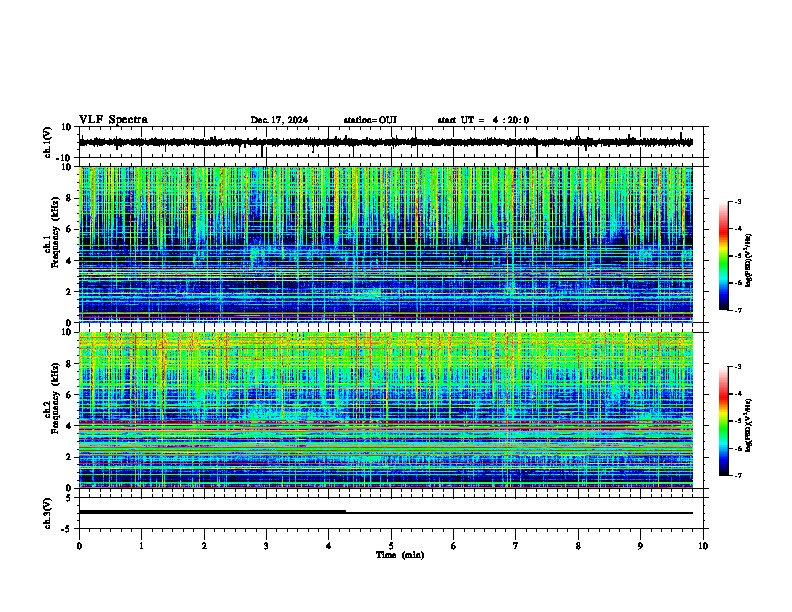Screen dimensions: 792x612
Task: Click the ch.2 colorbar "log(PSD)" unit label
Action: point(748,426)
